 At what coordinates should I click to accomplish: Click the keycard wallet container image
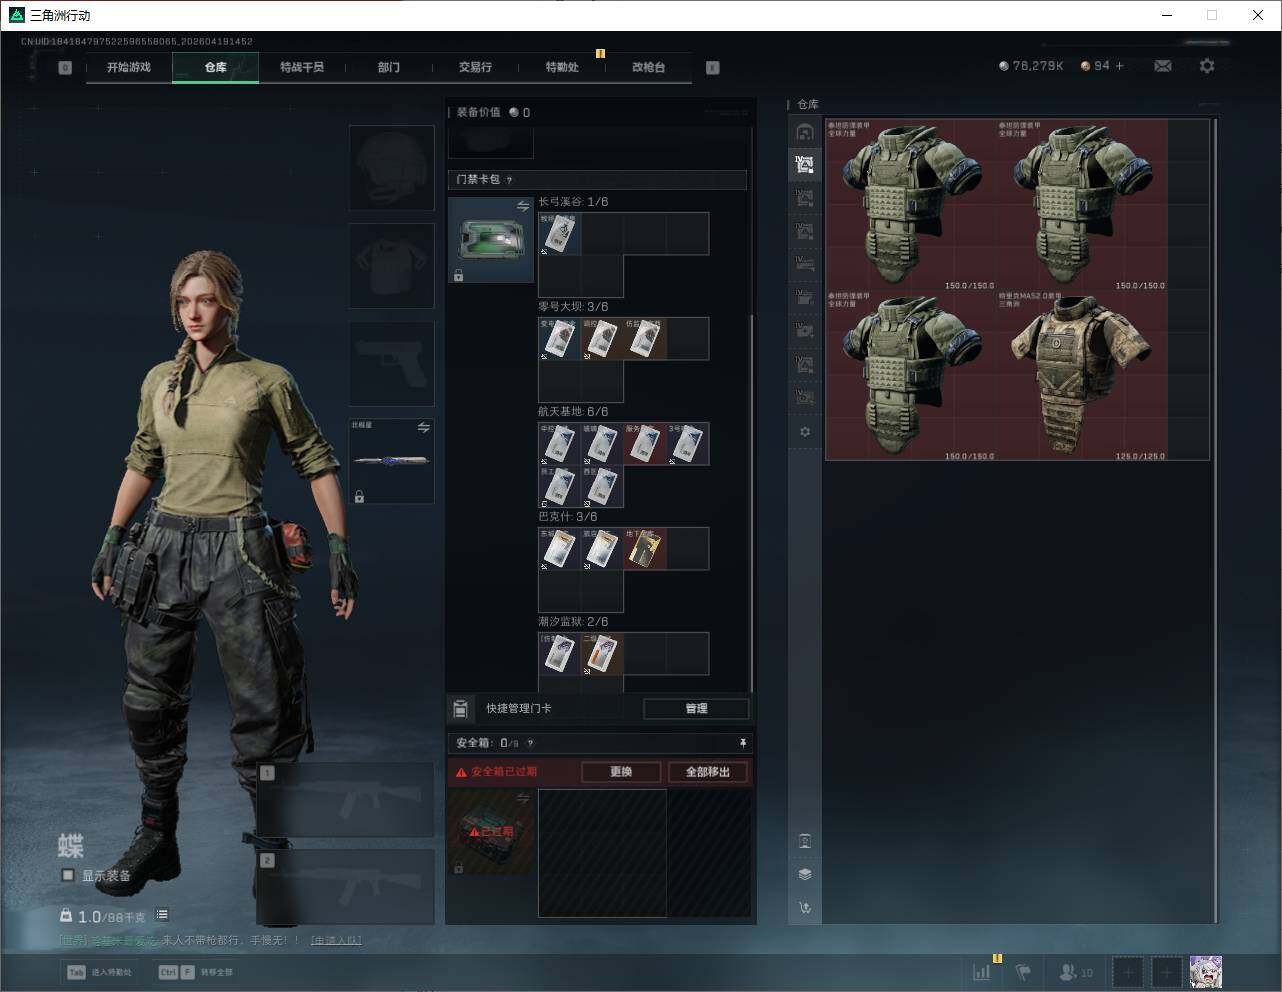pos(491,240)
